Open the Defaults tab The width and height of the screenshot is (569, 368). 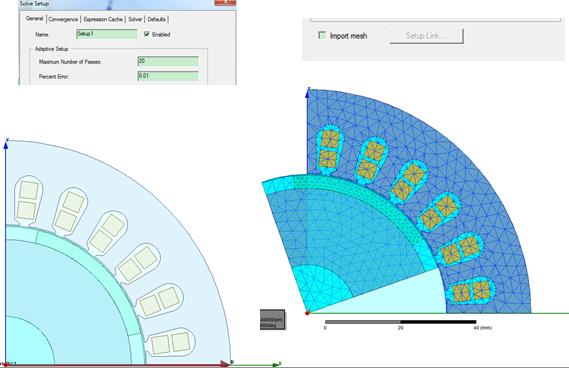point(156,19)
